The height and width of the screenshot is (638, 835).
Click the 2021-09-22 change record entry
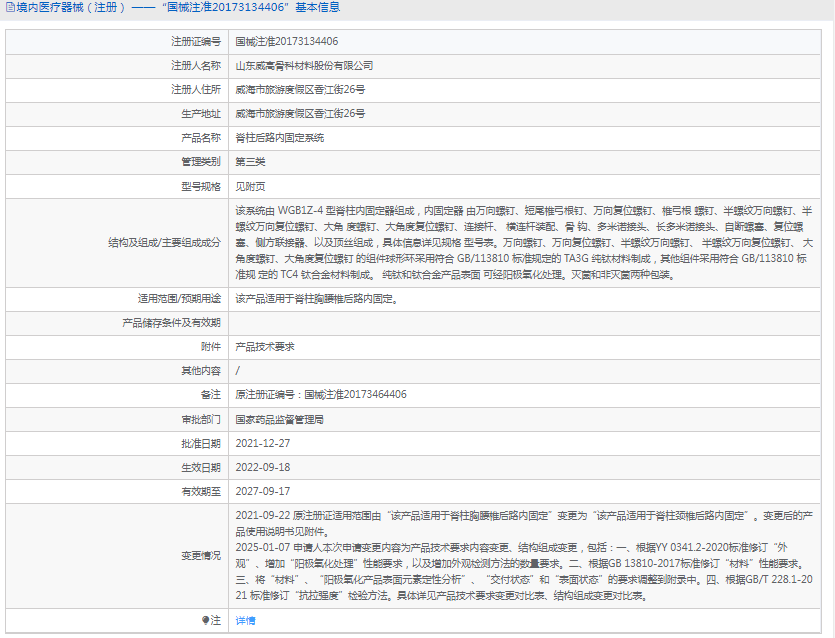[525, 524]
